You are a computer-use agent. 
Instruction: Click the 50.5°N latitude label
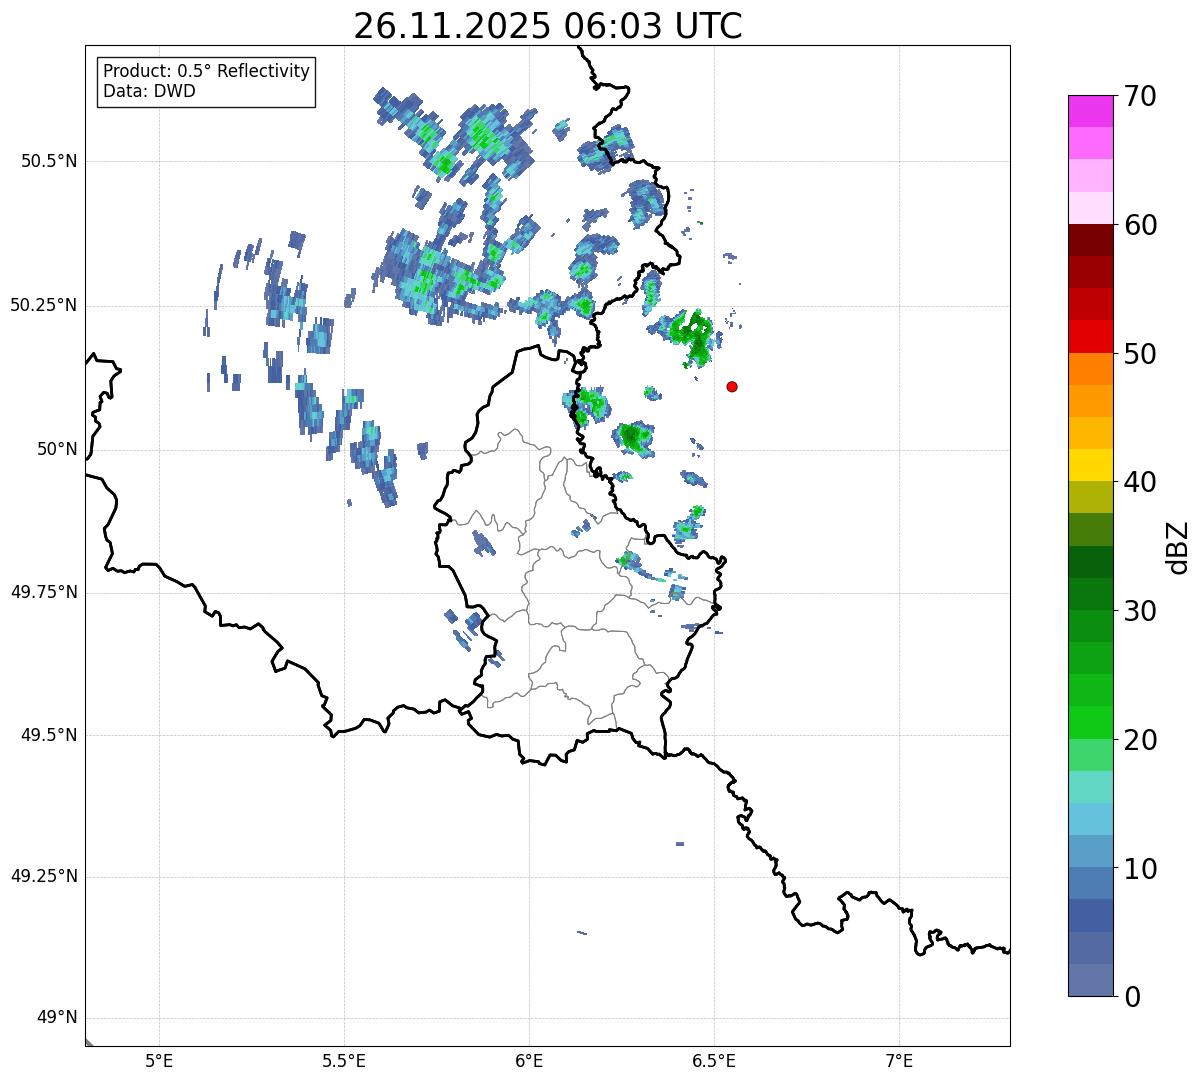click(49, 161)
